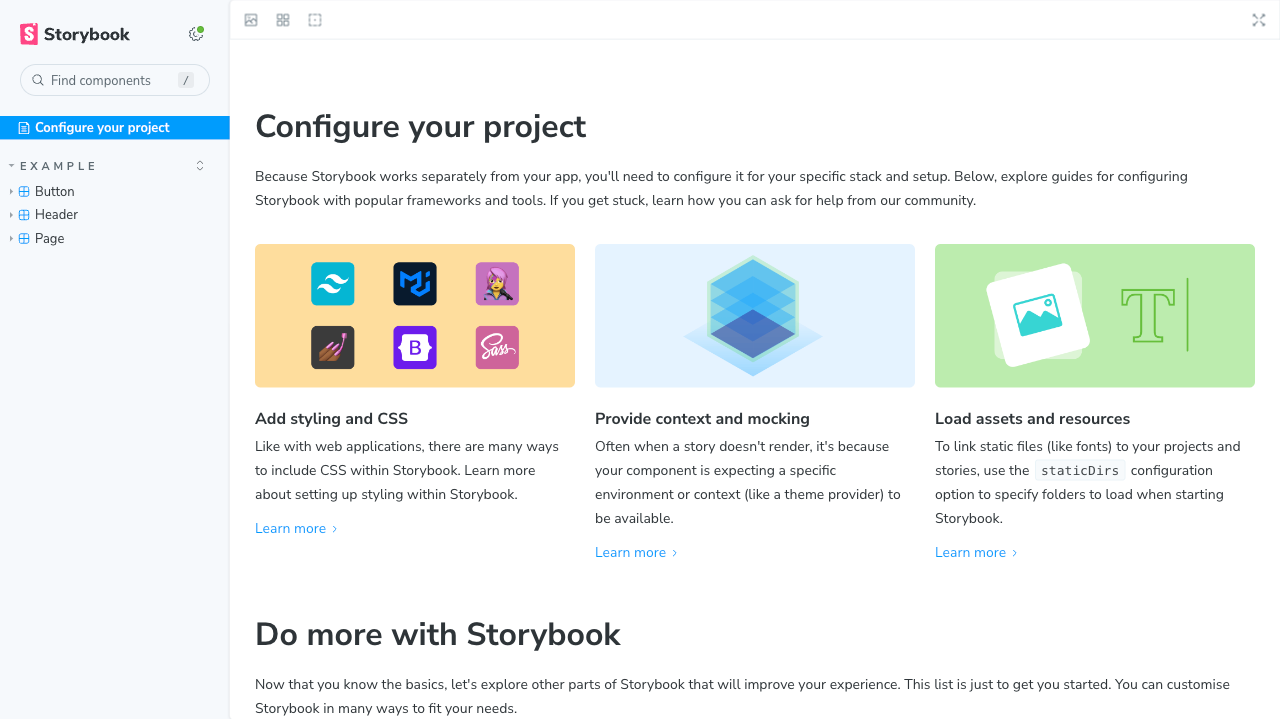Screen dimensions: 1280x719
Task: Click the Tailwind CSS logo icon
Action: tap(333, 284)
